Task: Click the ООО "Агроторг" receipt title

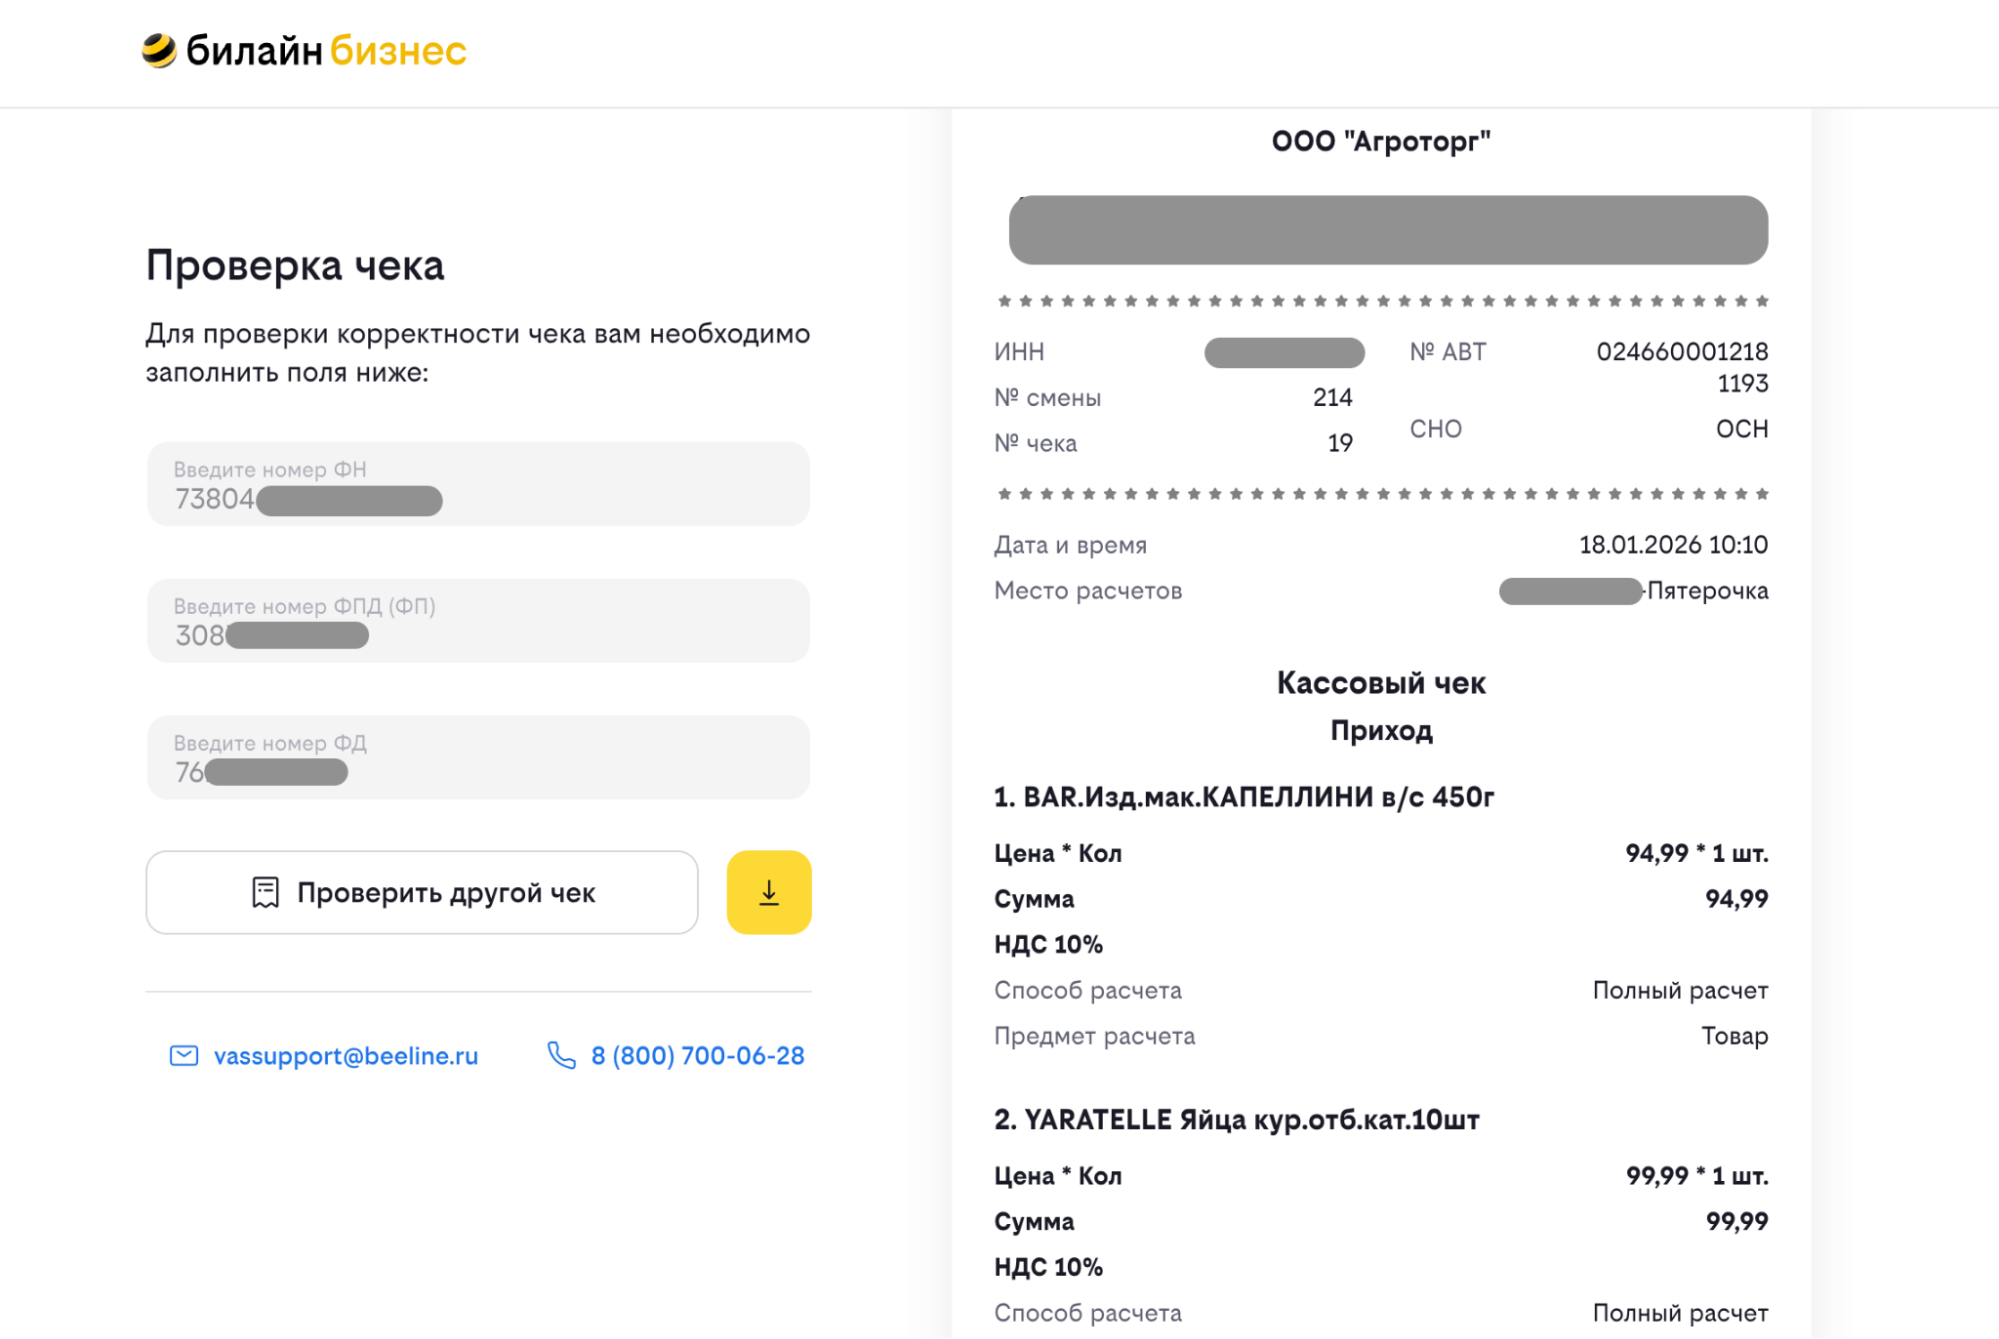Action: (1380, 141)
